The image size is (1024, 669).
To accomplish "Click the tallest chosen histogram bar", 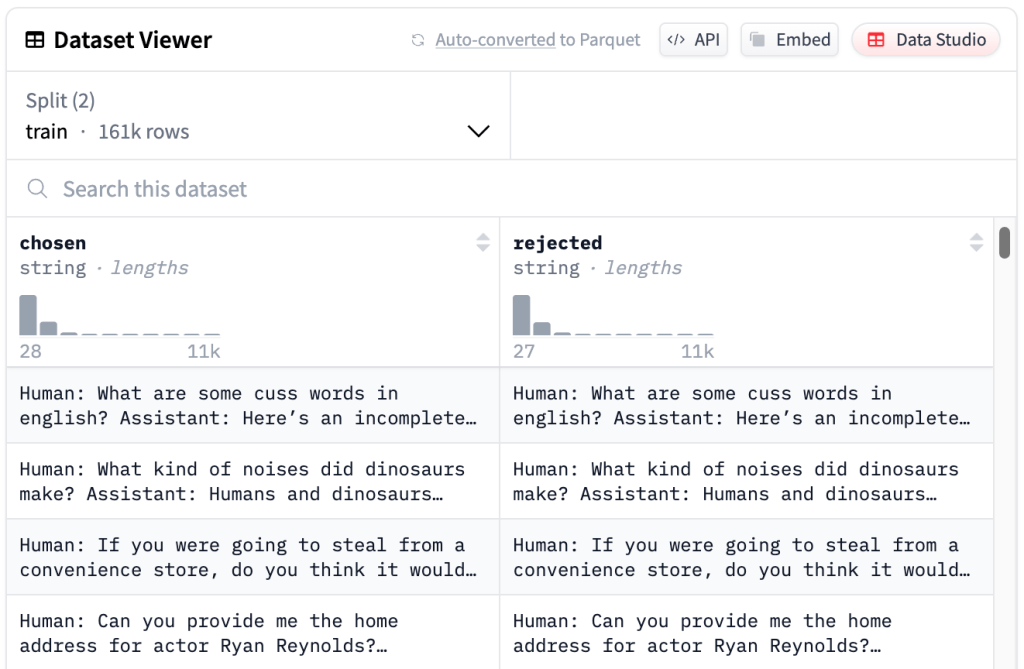I will pos(28,315).
